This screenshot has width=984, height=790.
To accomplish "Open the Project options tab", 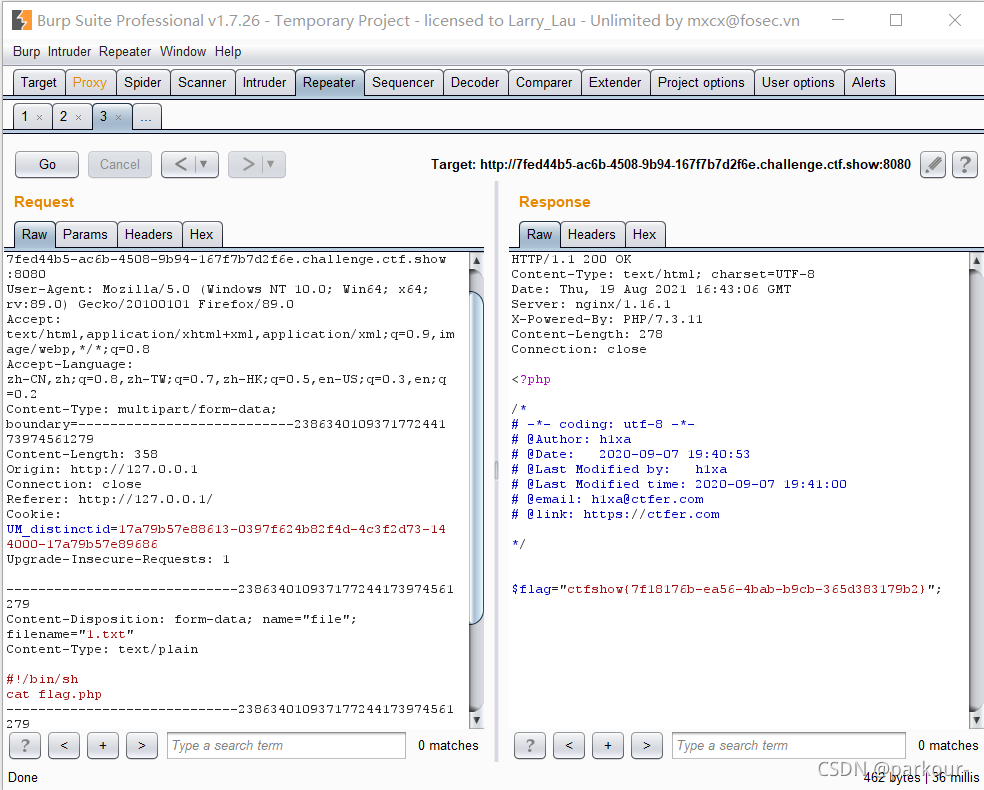I will coord(701,83).
